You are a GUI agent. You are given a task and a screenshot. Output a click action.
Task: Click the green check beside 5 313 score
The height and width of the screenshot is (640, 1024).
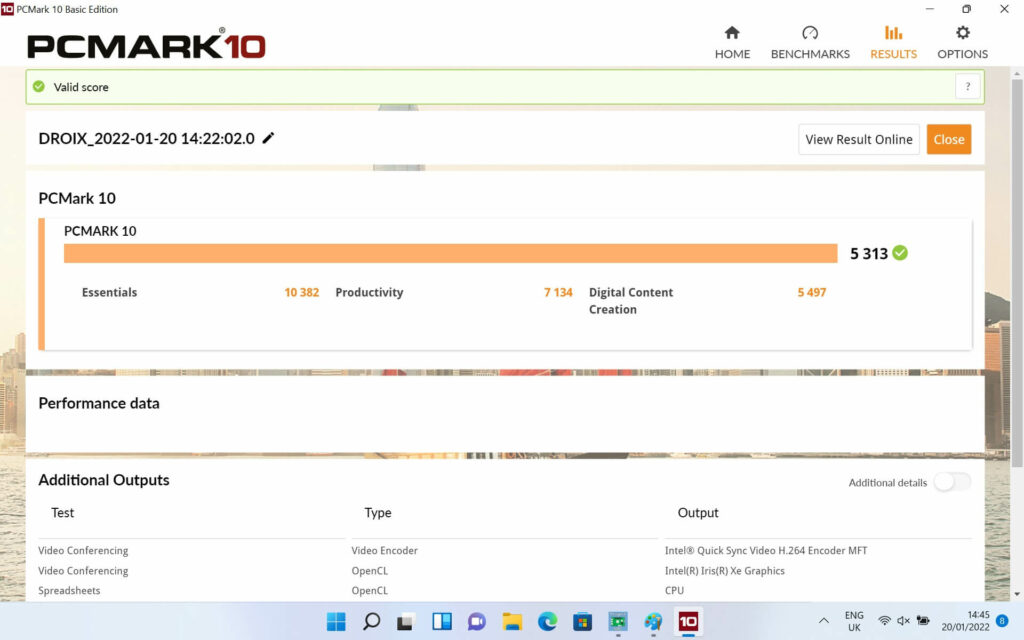(900, 253)
